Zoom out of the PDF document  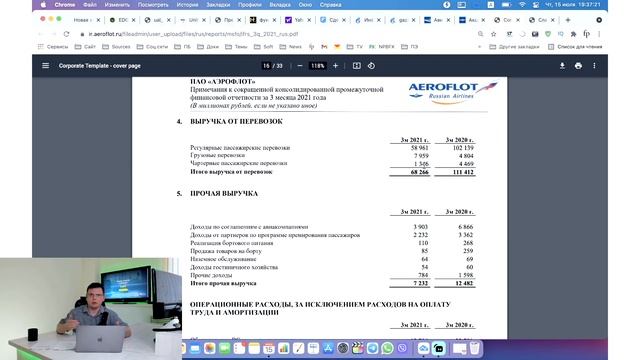click(x=300, y=66)
